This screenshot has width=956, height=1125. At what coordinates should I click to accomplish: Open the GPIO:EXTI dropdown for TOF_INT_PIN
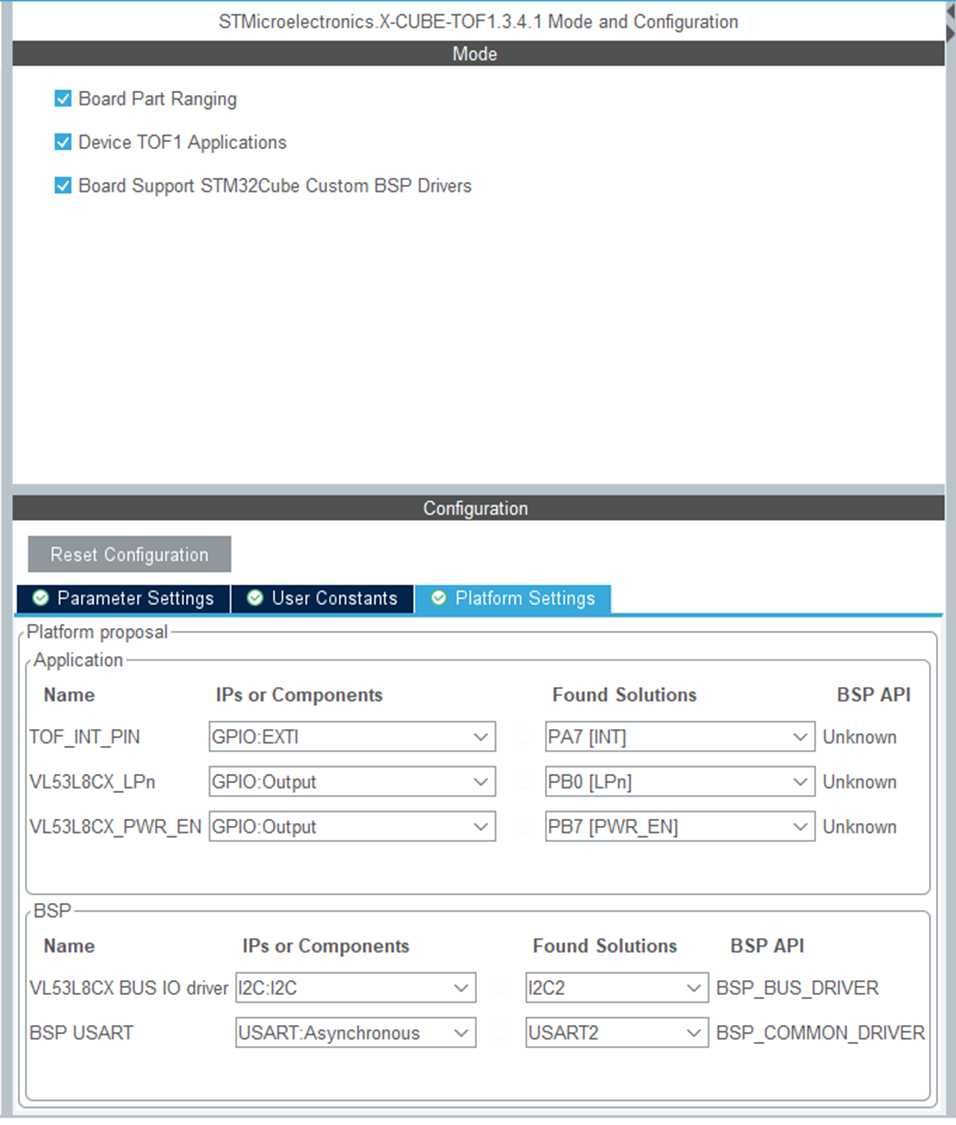point(352,737)
